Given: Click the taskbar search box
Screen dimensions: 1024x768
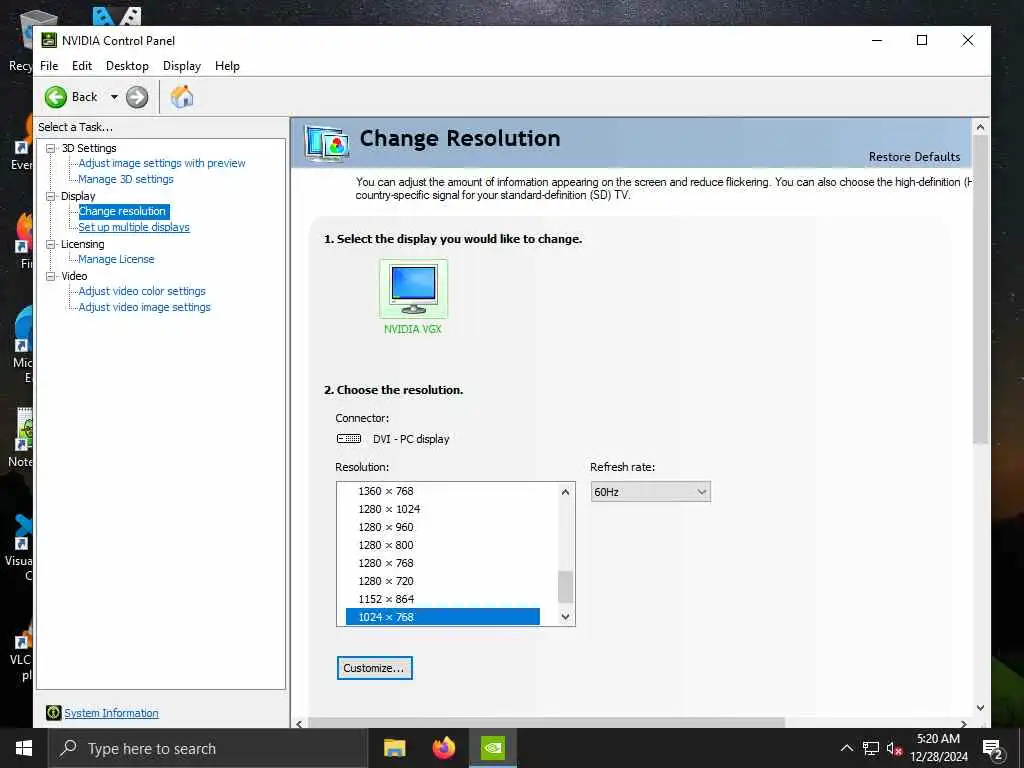Looking at the screenshot, I should [208, 748].
